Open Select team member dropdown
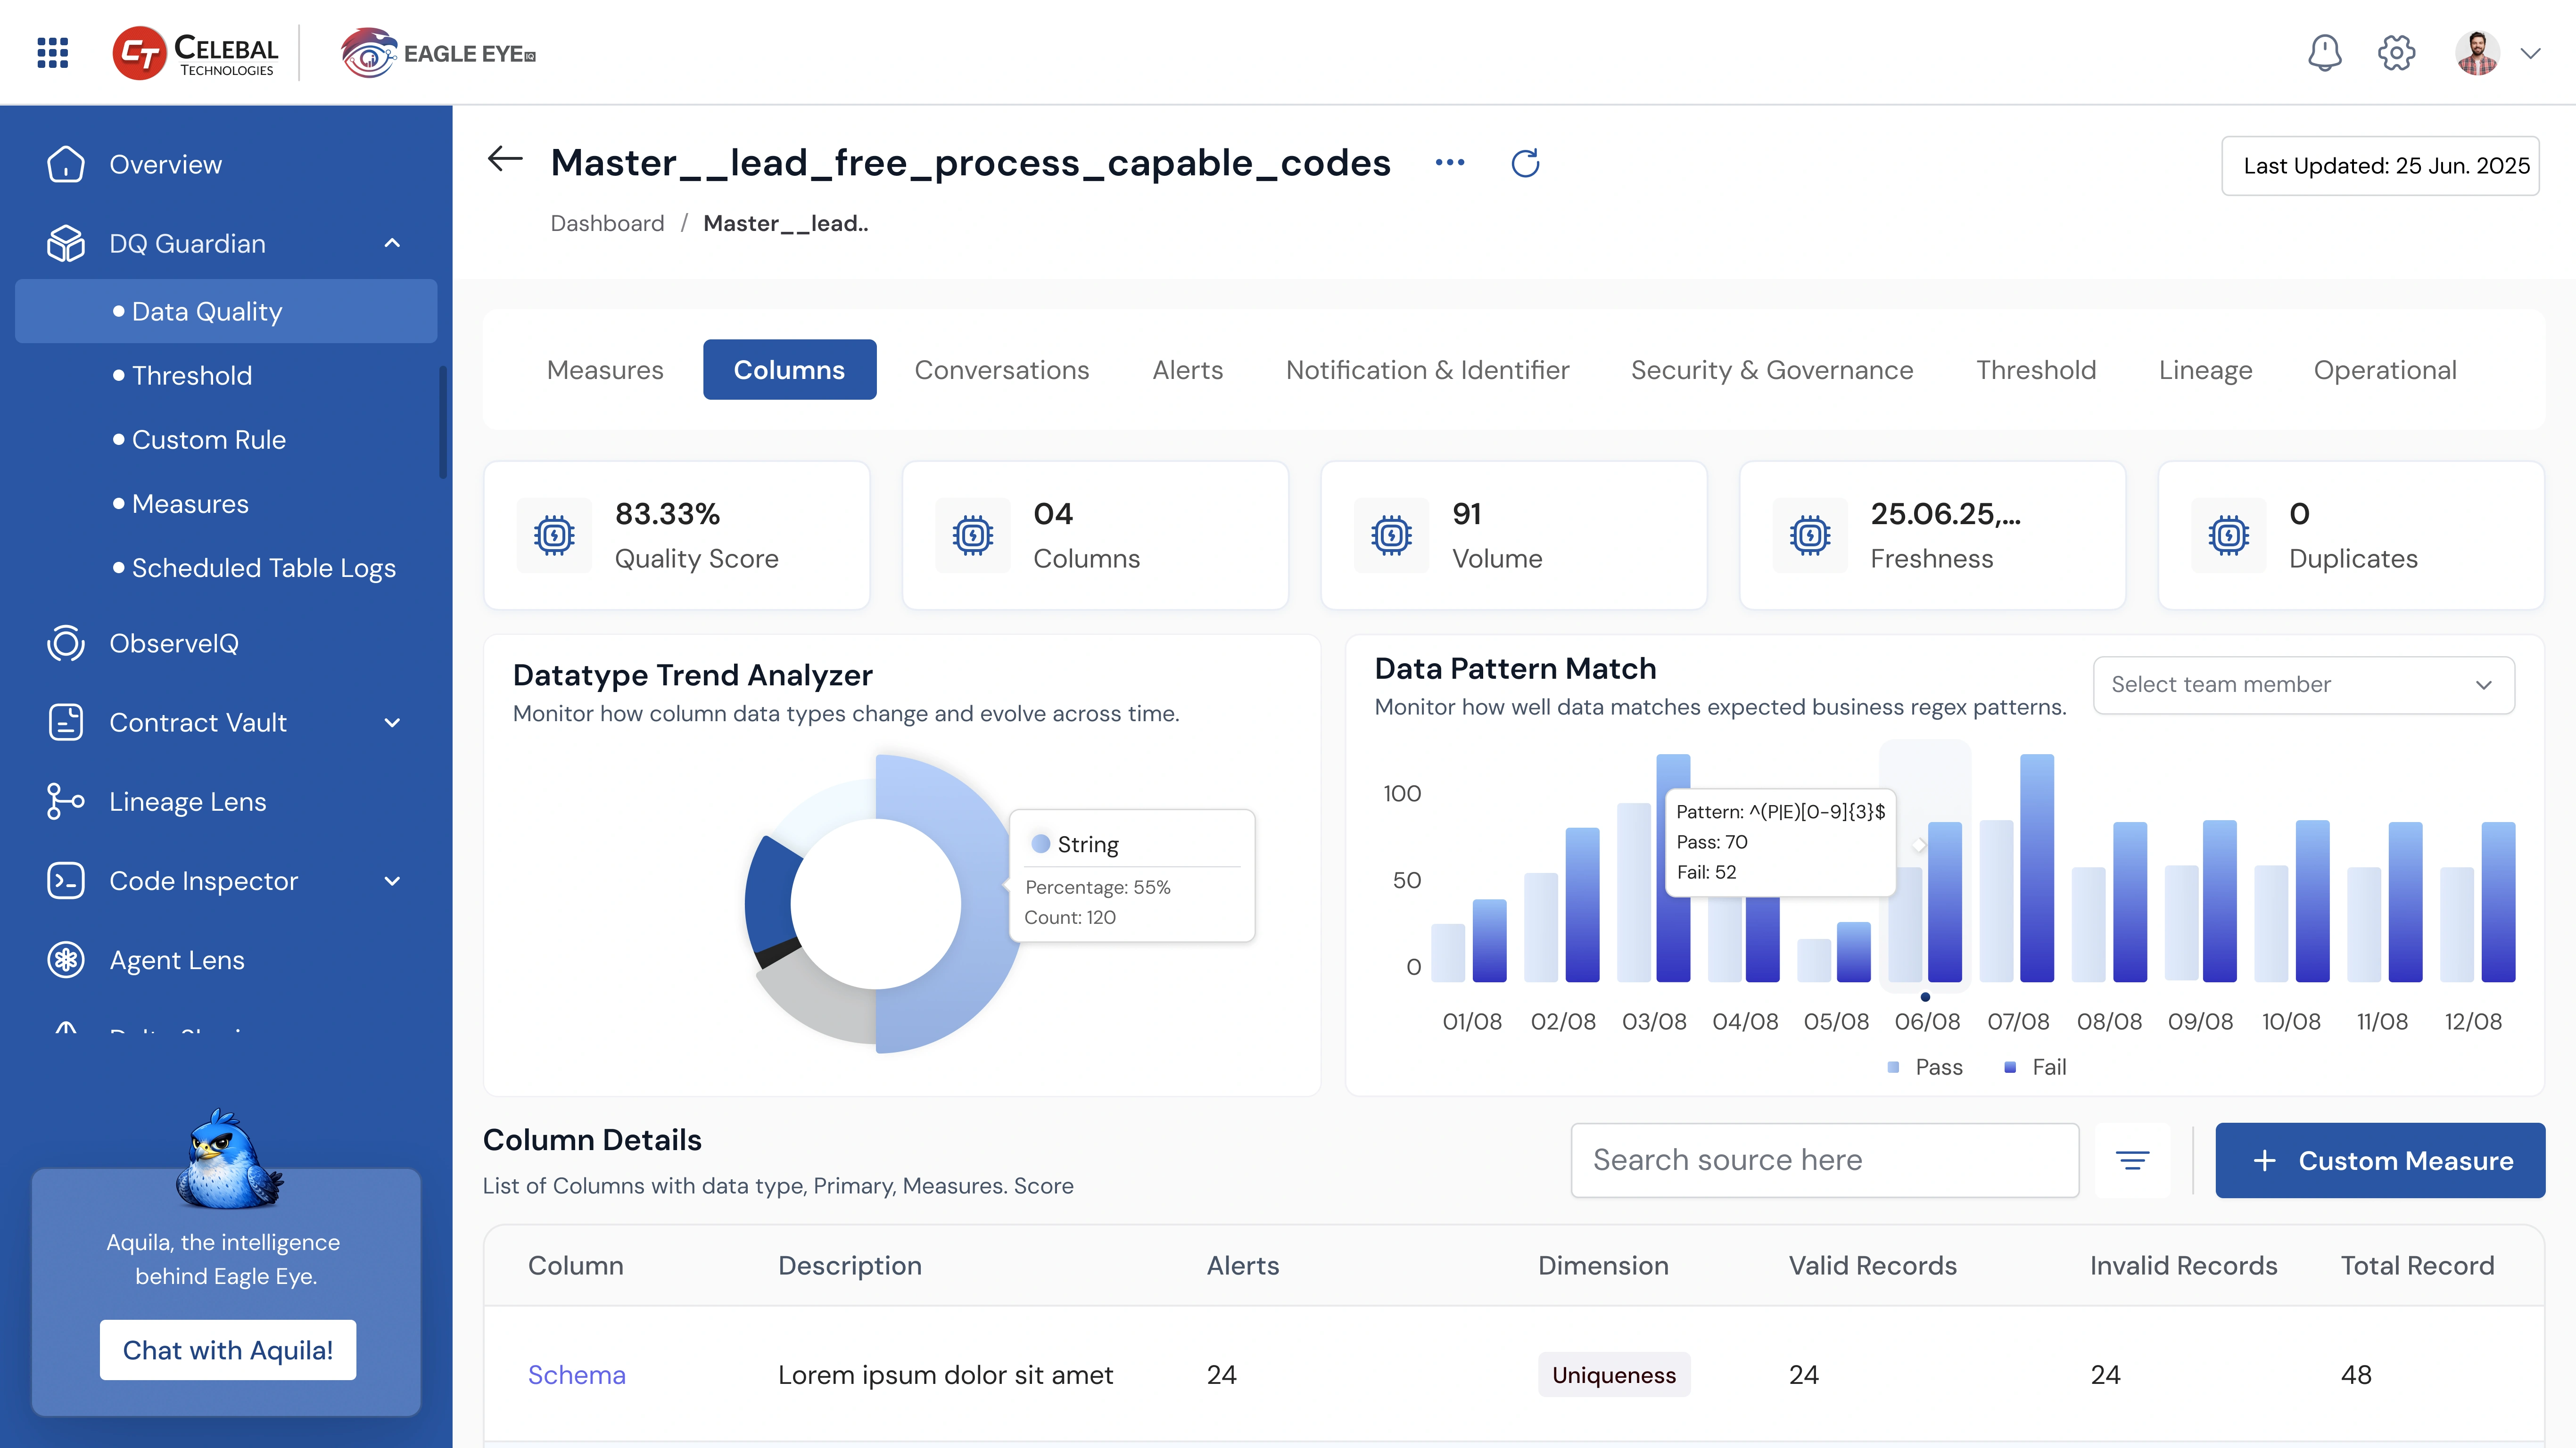The height and width of the screenshot is (1448, 2576). 2304,684
